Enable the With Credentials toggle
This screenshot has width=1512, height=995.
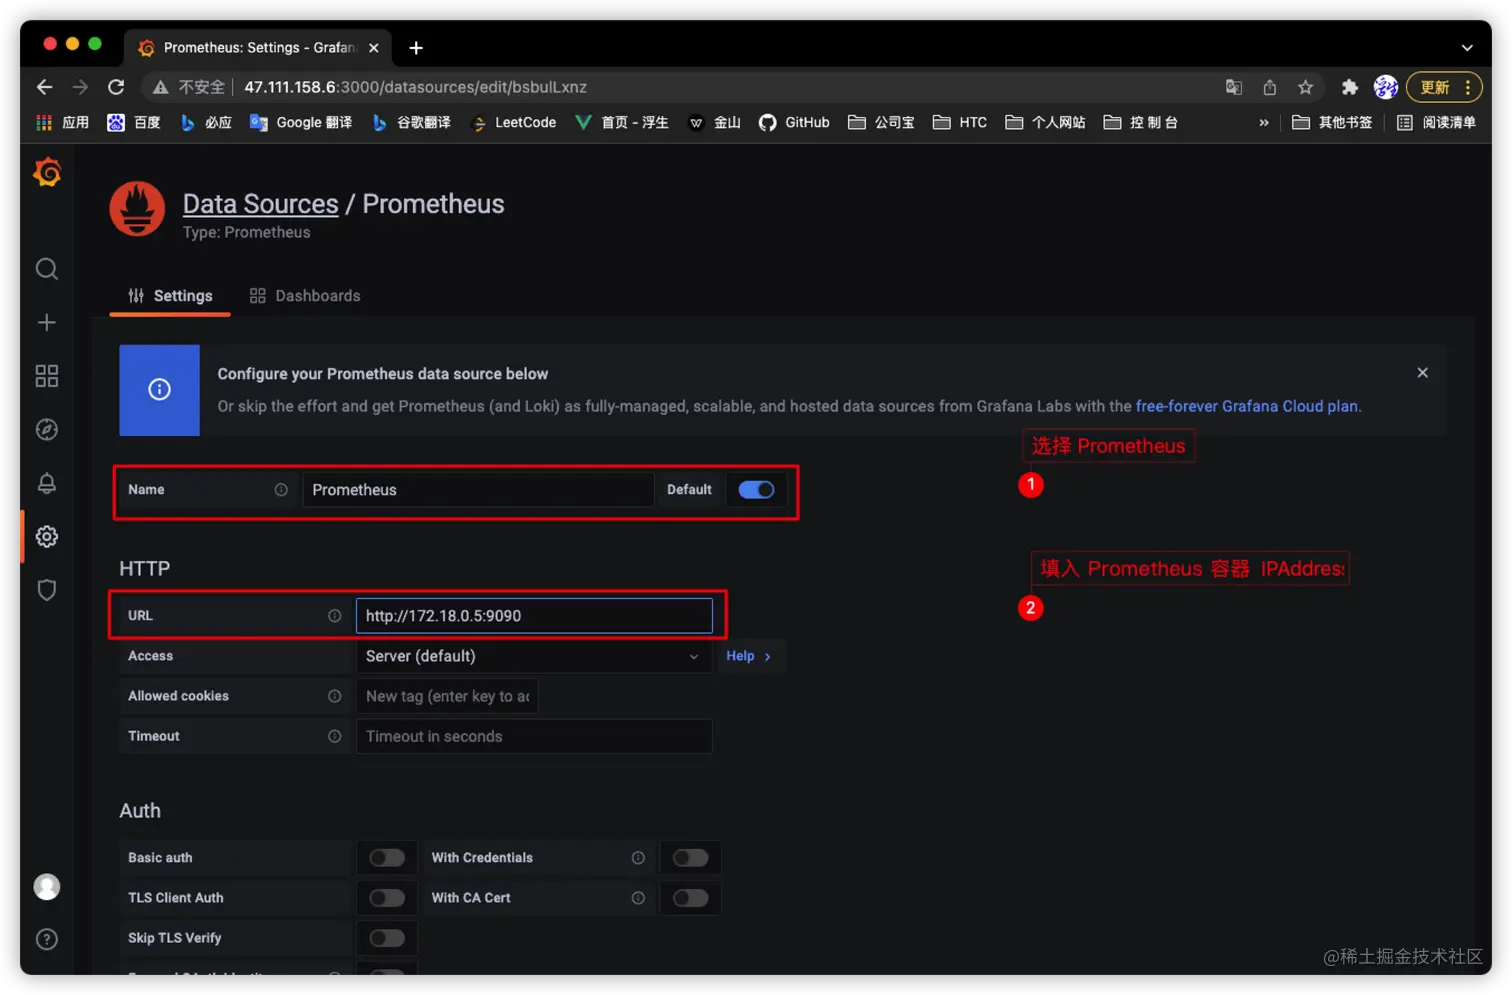tap(690, 858)
